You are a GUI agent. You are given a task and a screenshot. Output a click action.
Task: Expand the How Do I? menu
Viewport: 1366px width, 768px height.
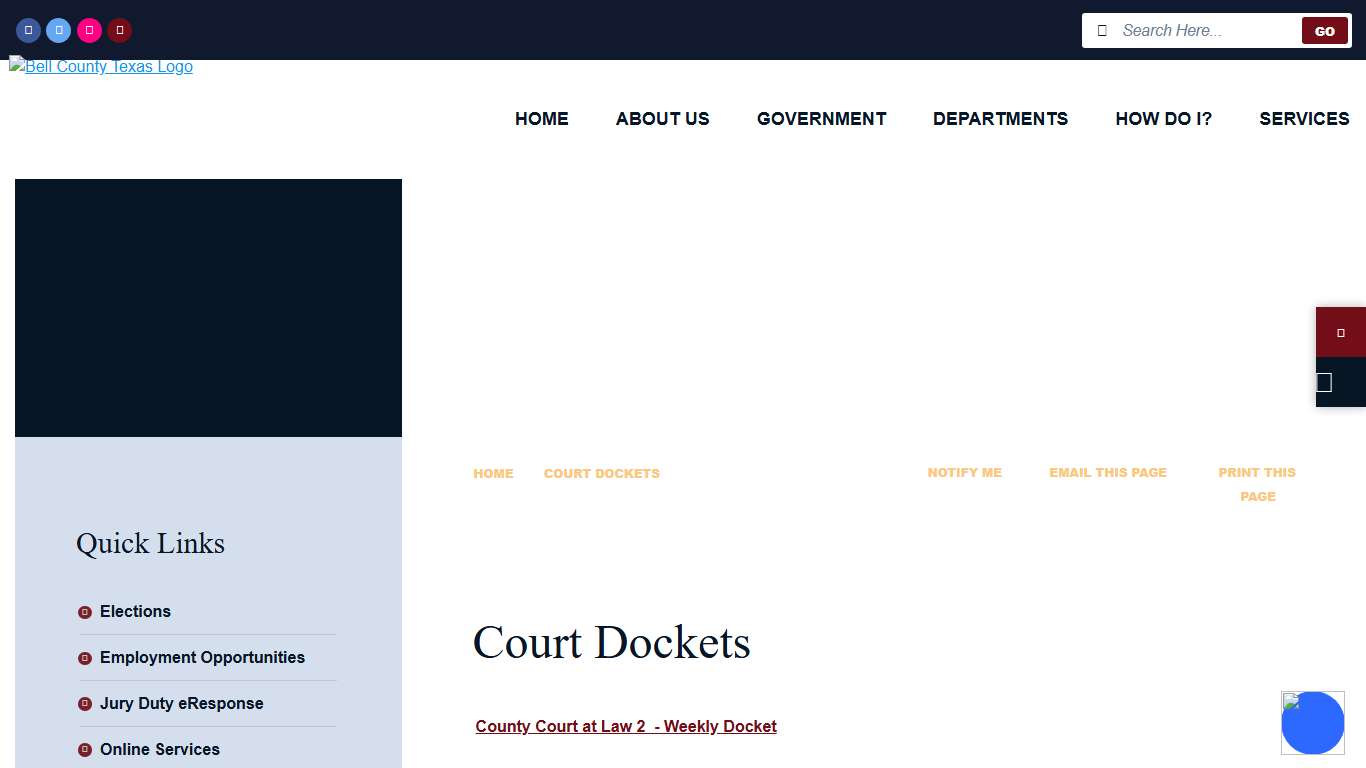point(1163,119)
